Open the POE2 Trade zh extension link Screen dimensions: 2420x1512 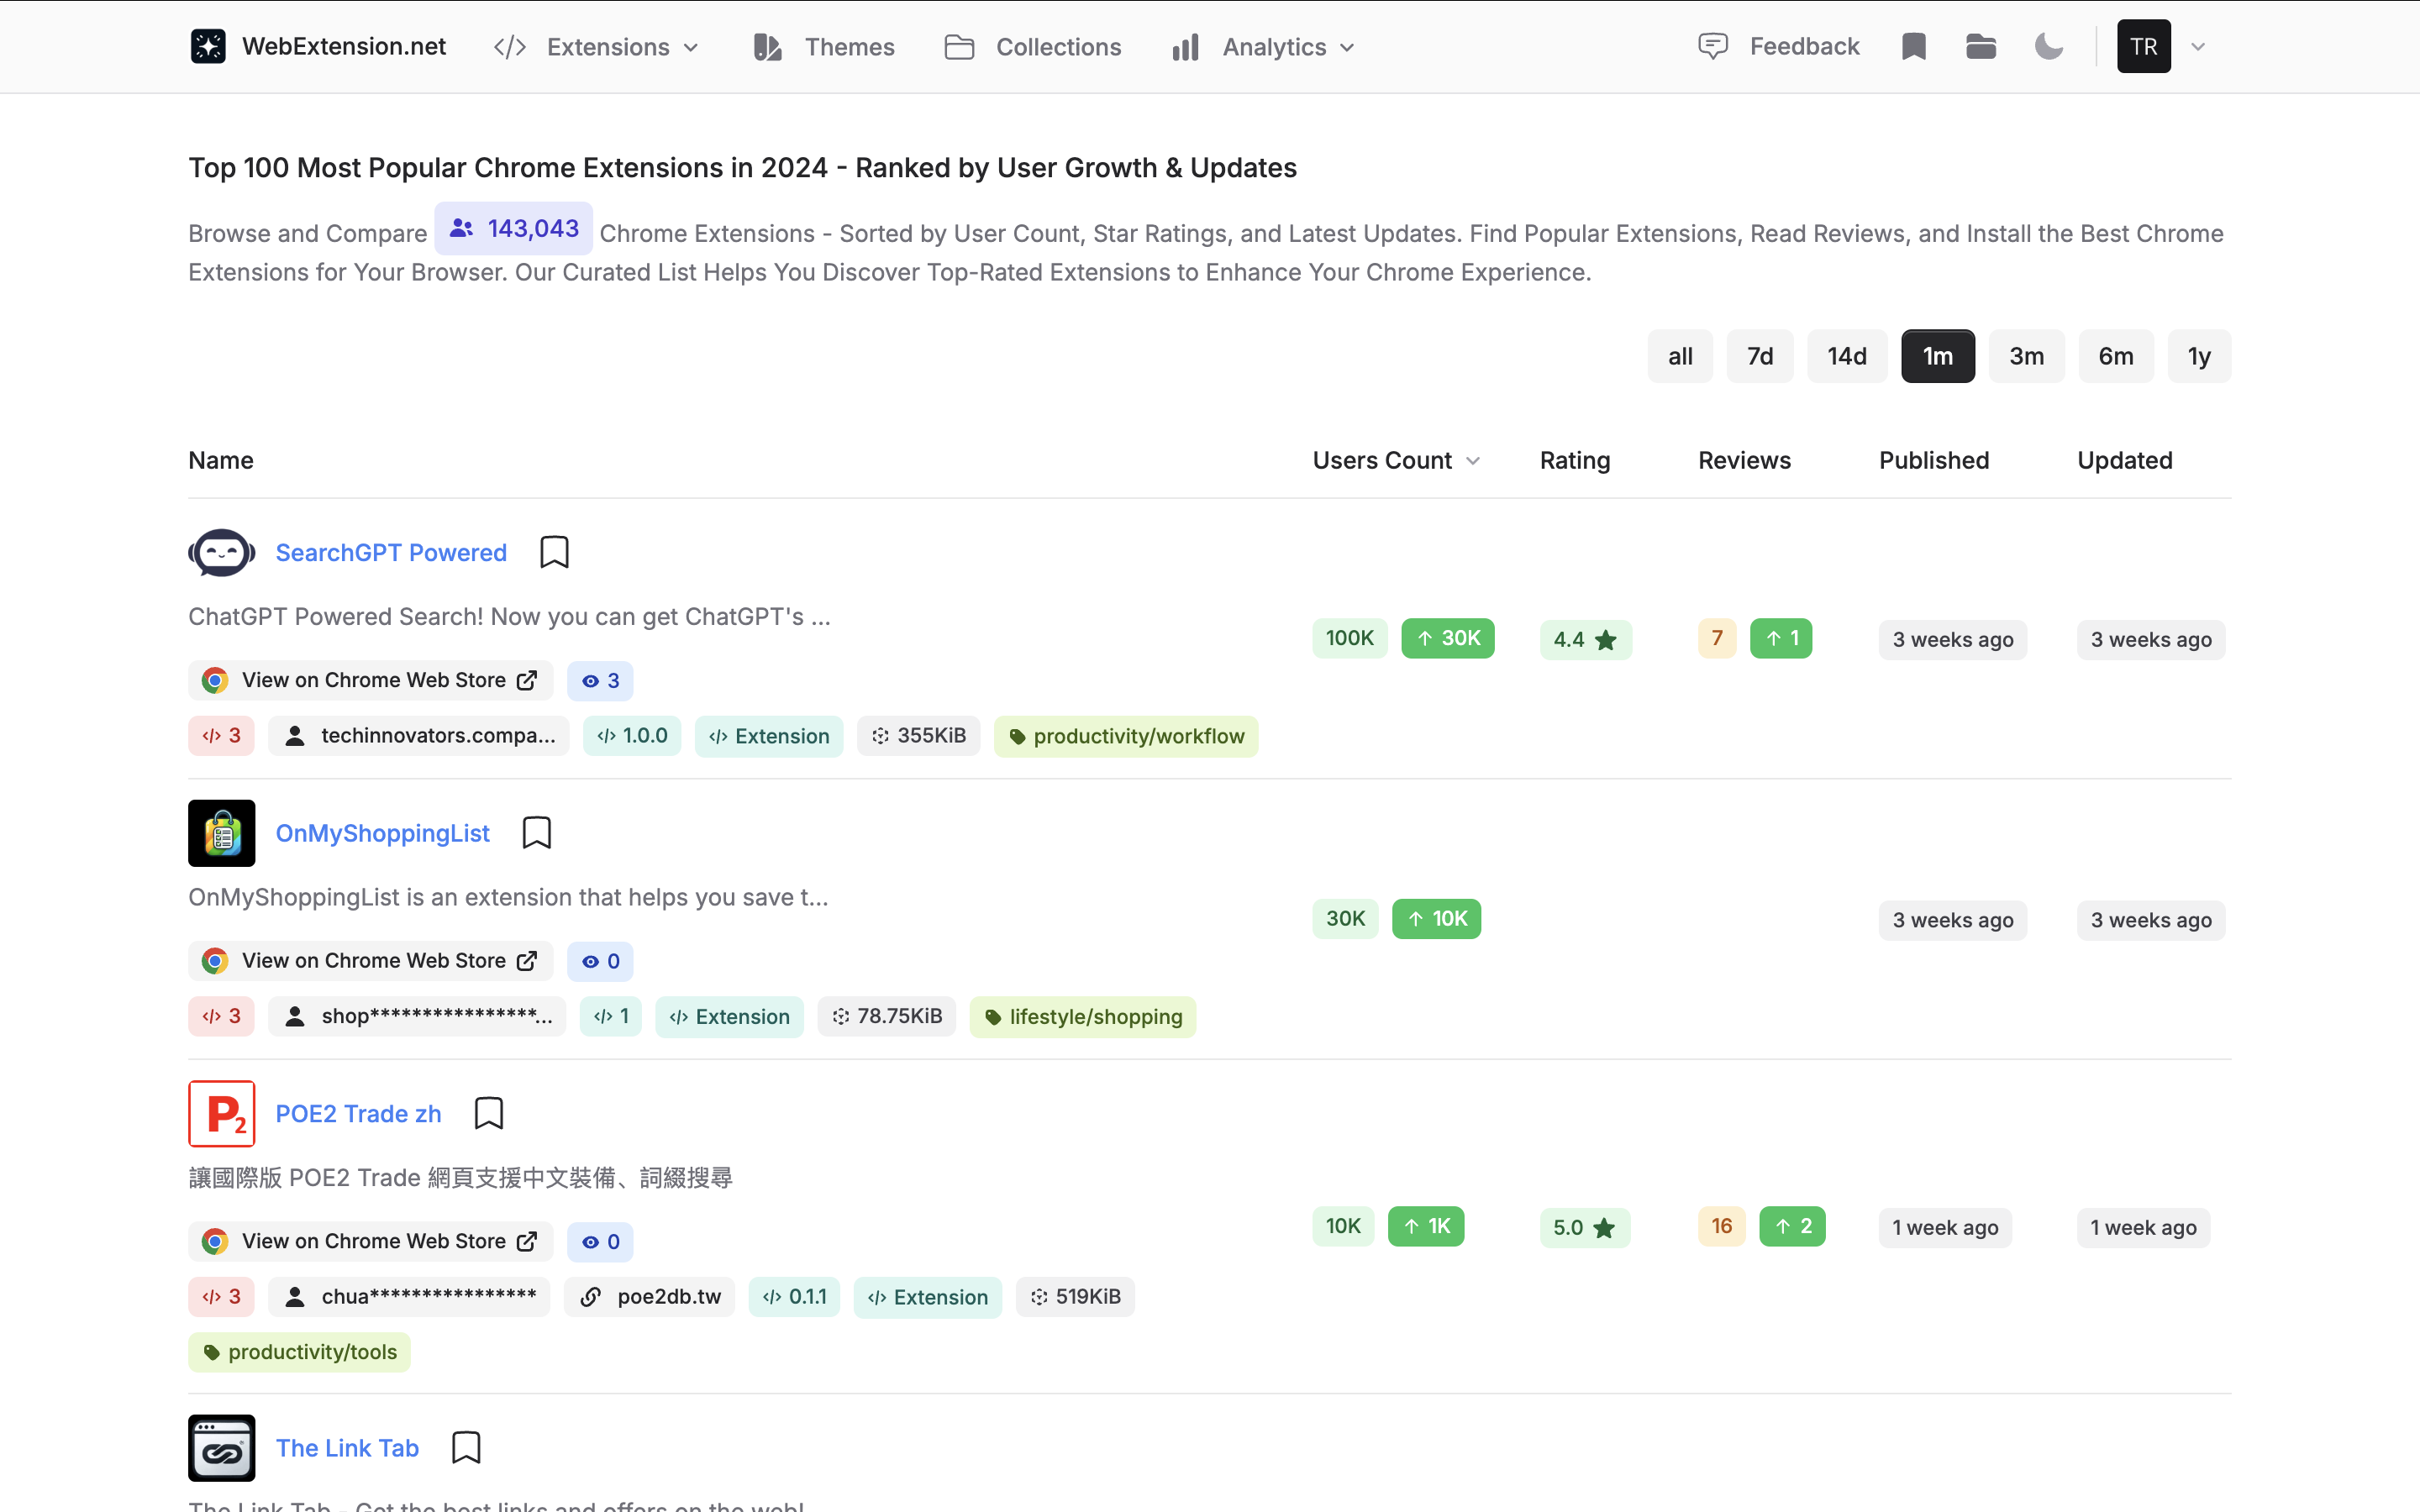pos(358,1113)
